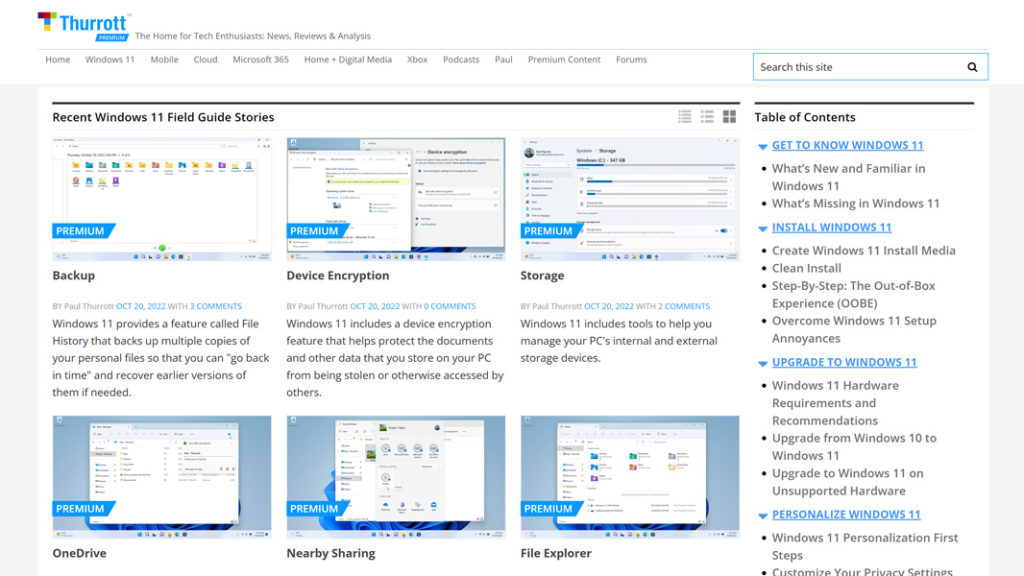Click PREMIUM badge on Backup thumbnail

click(x=84, y=231)
